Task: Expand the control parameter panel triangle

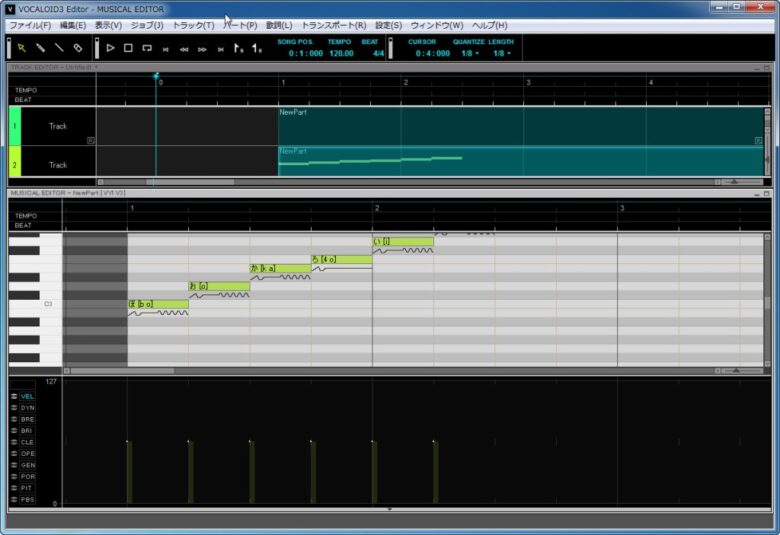Action: (390, 509)
